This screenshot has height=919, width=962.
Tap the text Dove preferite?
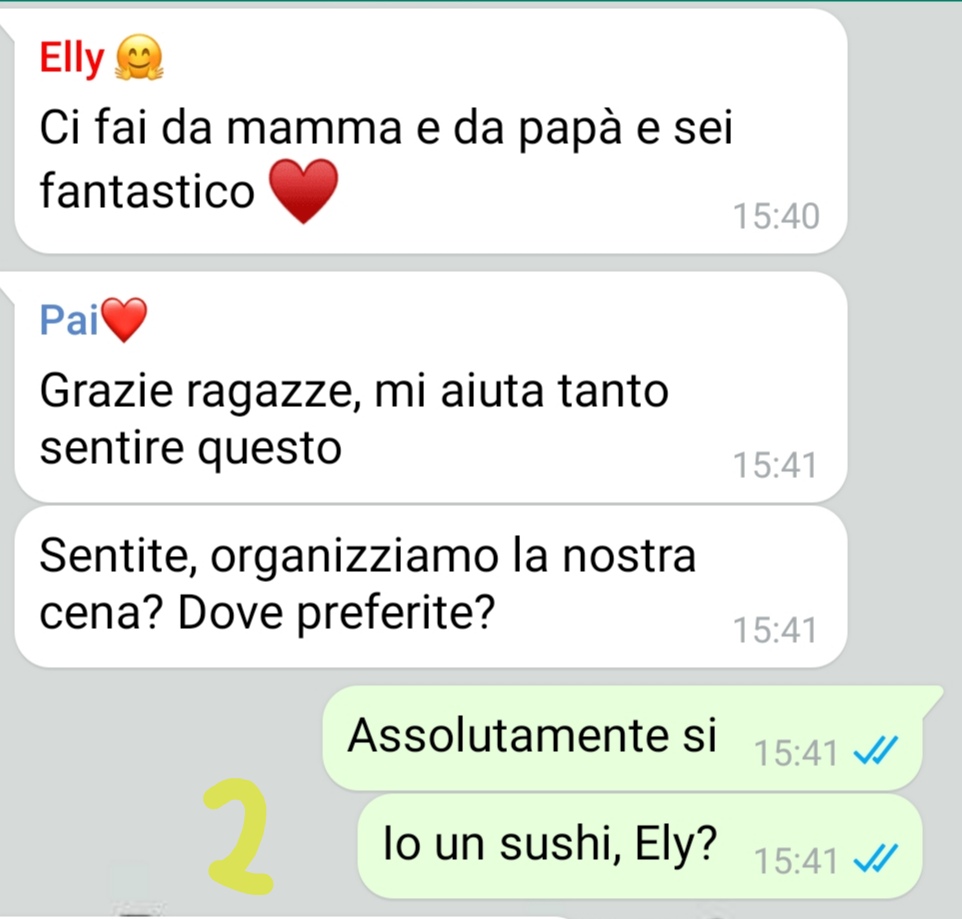click(336, 612)
